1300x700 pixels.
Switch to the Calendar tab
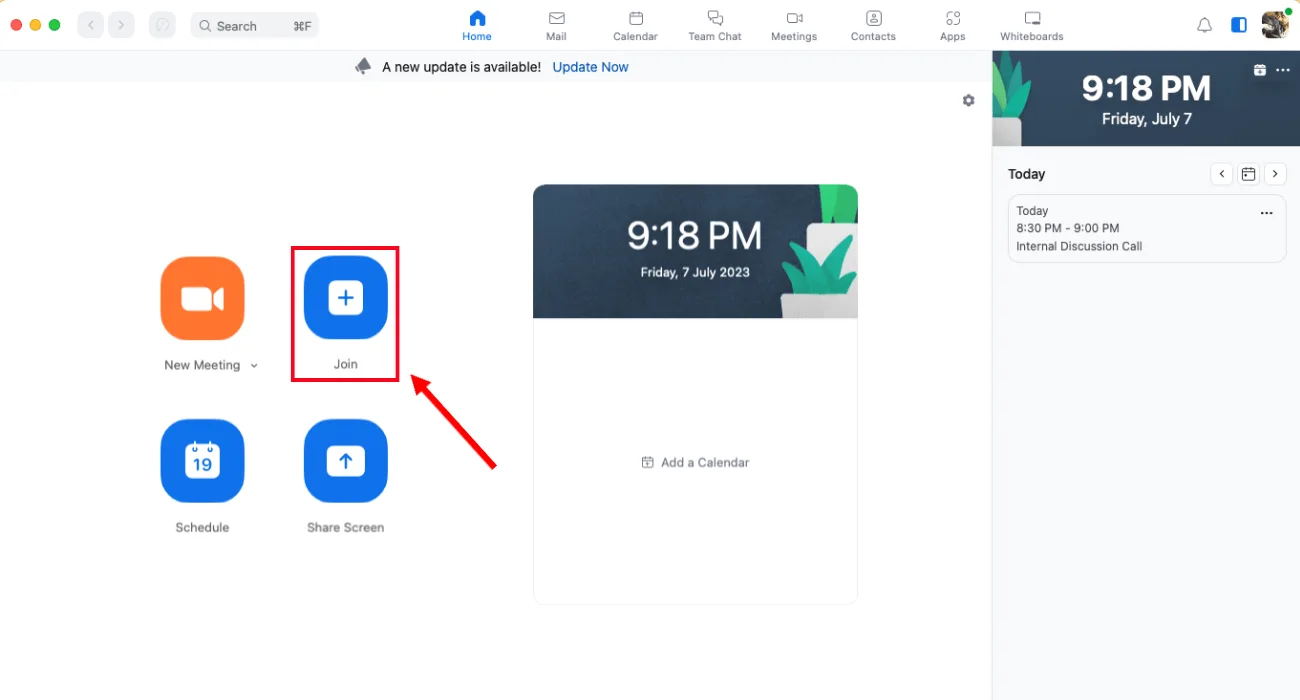click(x=635, y=25)
